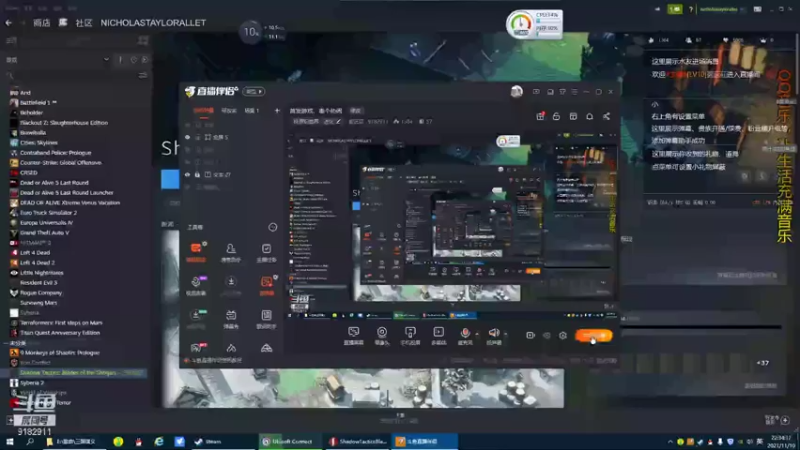Open the Steam 商店 store tab
Viewport: 800px width, 450px height.
[x=41, y=22]
